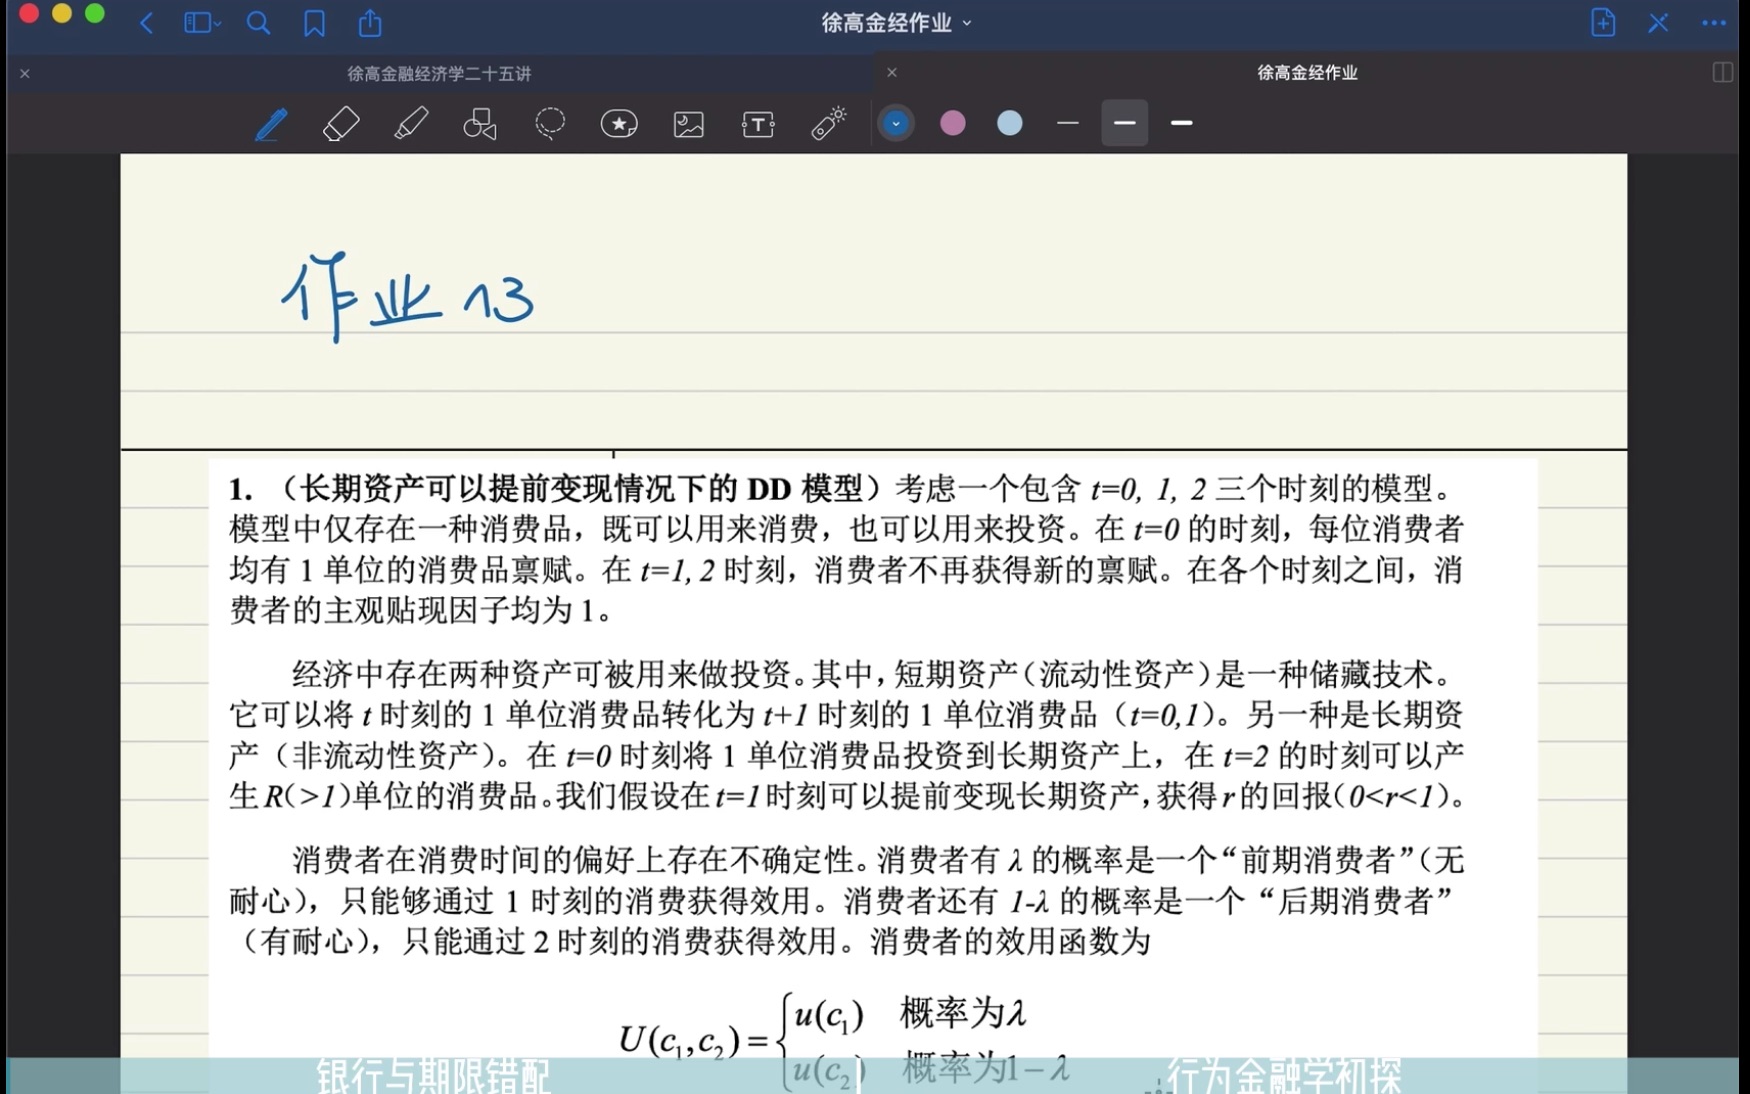1750x1094 pixels.
Task: Bookmark the current page
Action: [x=314, y=23]
